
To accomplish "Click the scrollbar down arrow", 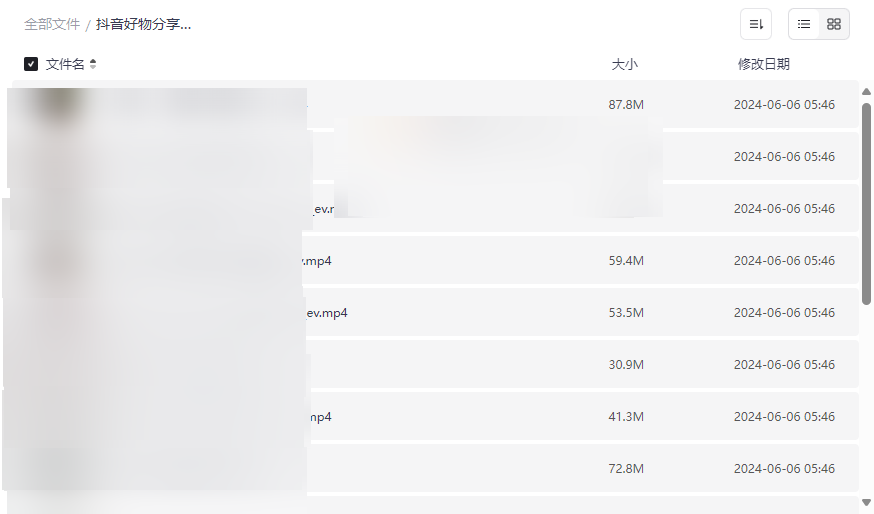I will pyautogui.click(x=866, y=502).
